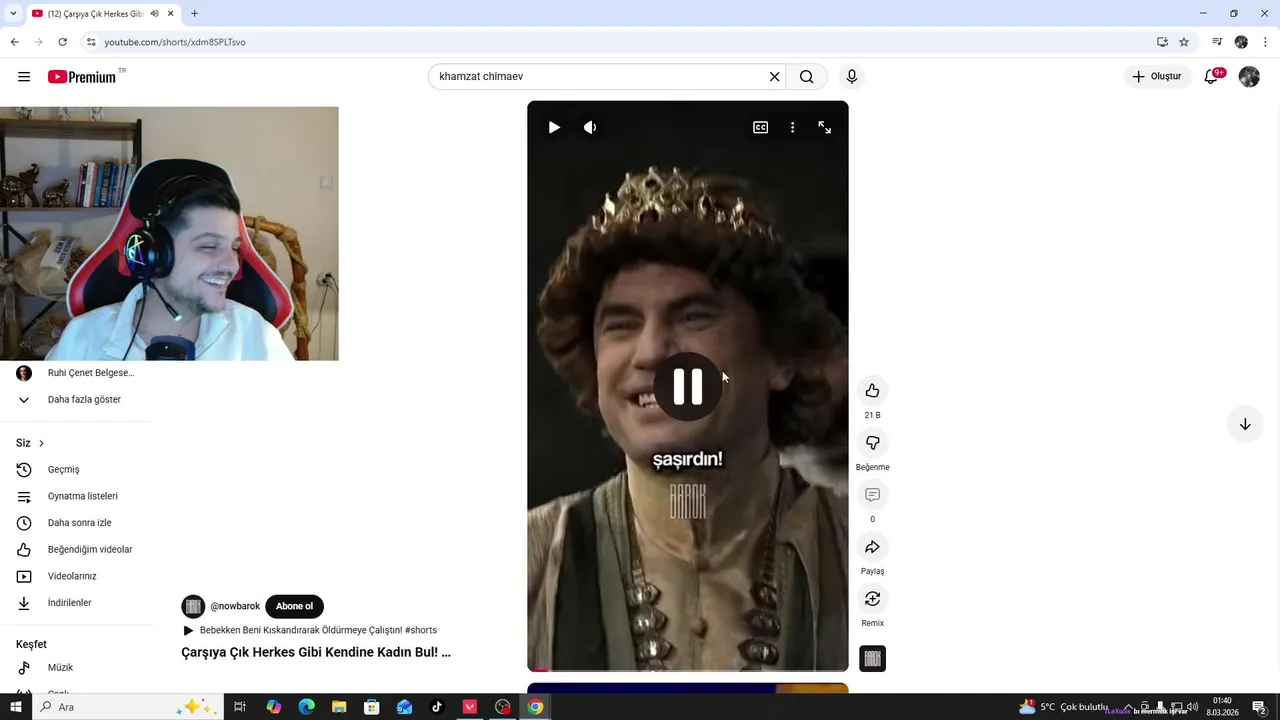Screen dimensions: 1280x720
Task: Go to next Short with down arrow
Action: (x=1245, y=424)
